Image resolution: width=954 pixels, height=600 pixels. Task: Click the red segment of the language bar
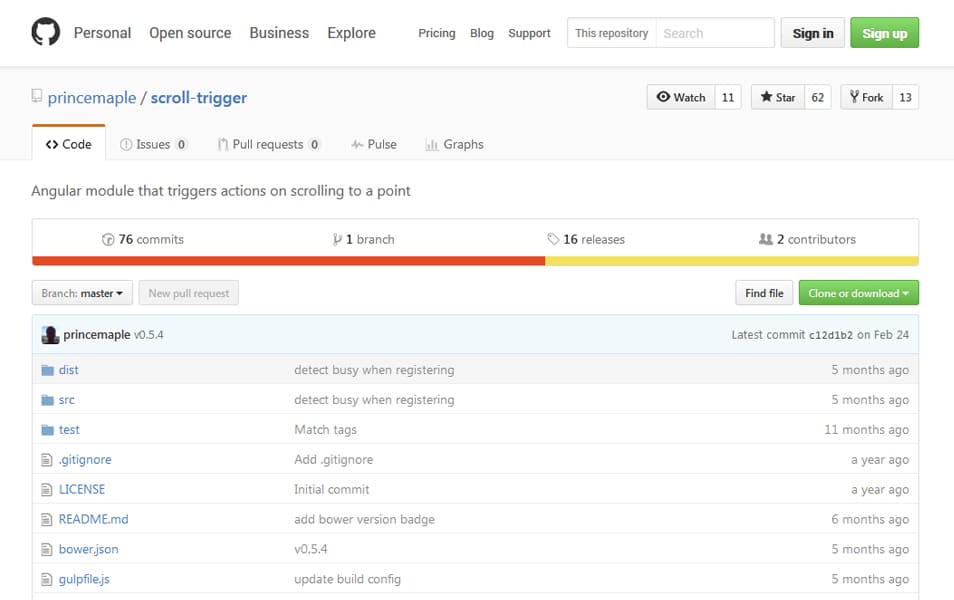(288, 261)
